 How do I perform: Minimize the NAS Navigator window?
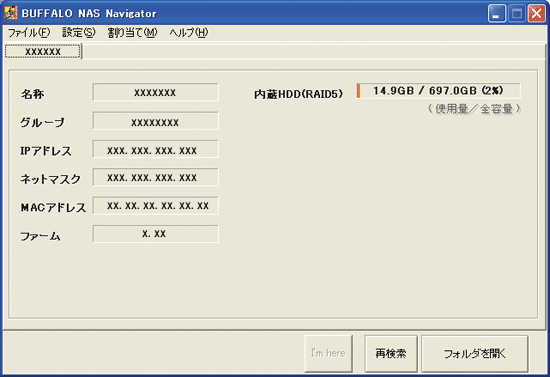496,14
